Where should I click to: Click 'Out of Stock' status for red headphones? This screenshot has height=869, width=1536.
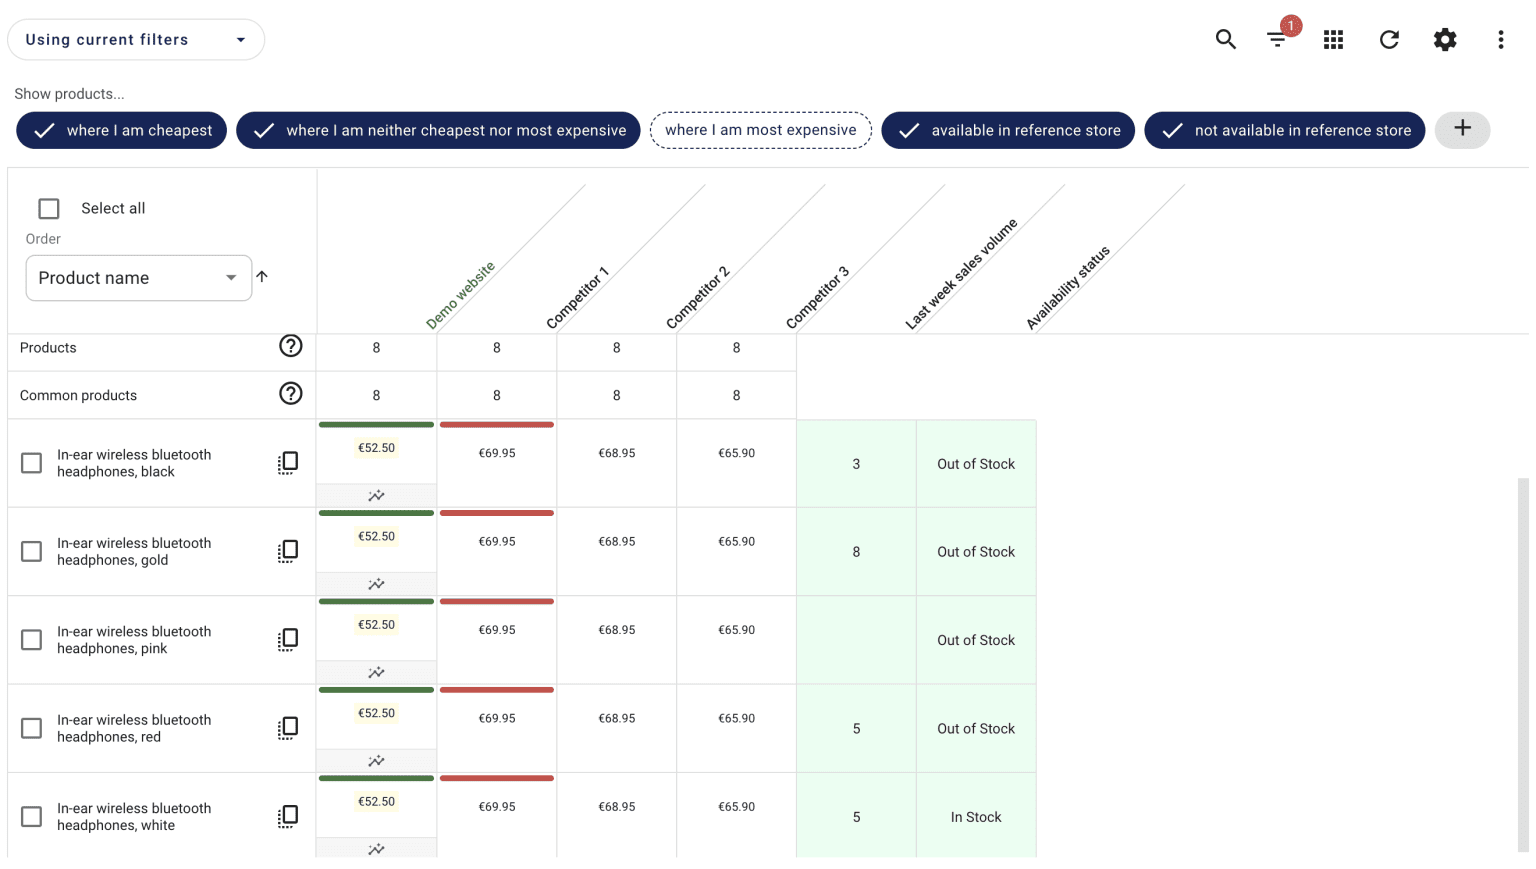[x=976, y=729]
